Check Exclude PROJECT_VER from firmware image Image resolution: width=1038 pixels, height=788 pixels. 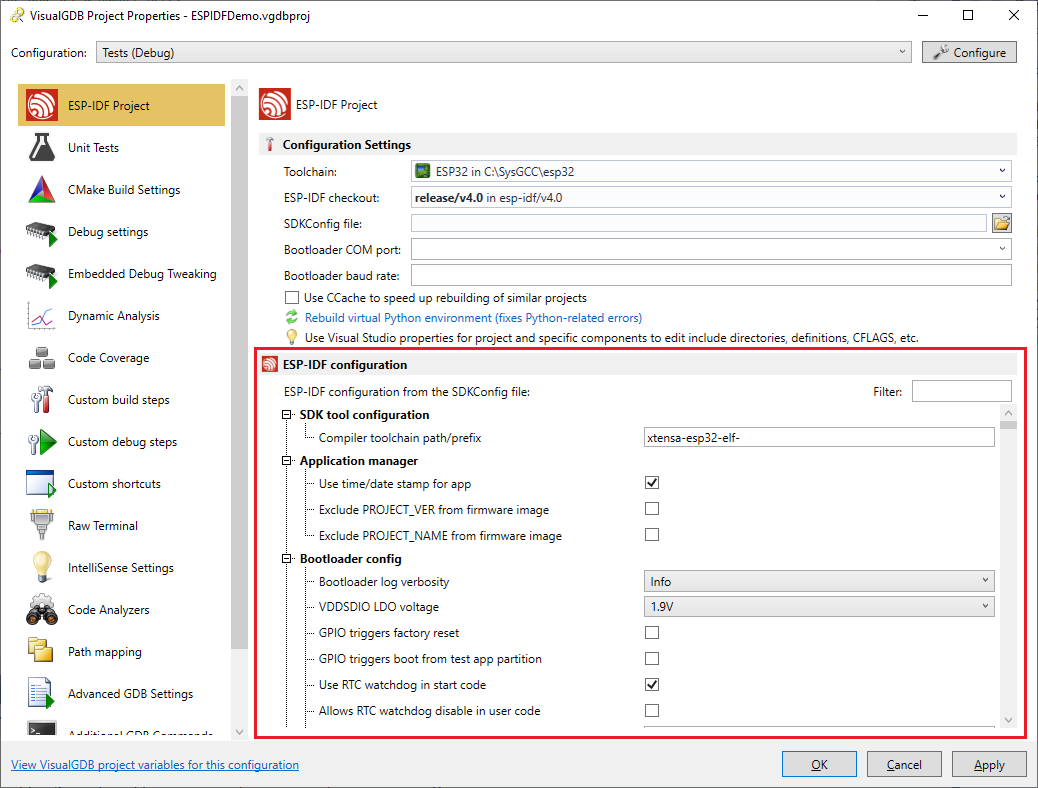(x=652, y=509)
